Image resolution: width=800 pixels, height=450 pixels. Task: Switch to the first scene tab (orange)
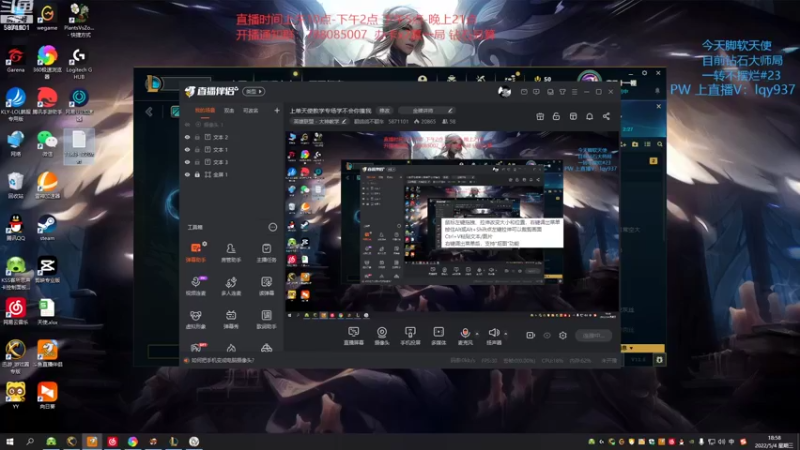click(x=205, y=111)
